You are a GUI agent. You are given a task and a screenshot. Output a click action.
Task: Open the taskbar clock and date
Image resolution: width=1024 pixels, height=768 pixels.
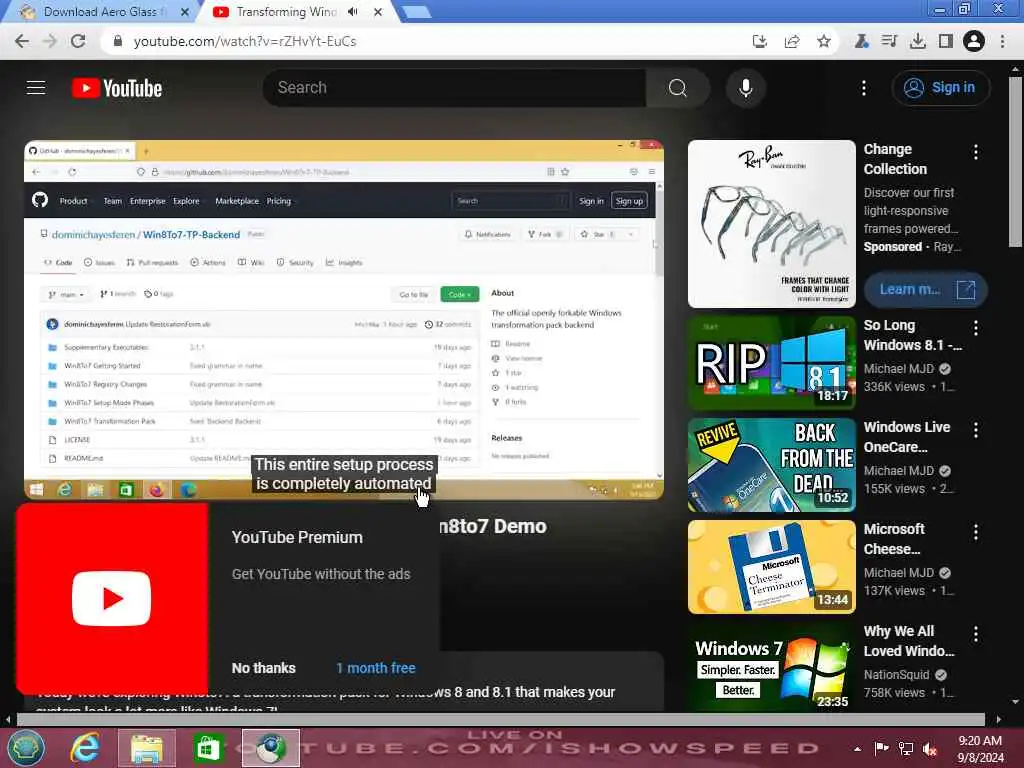980,749
